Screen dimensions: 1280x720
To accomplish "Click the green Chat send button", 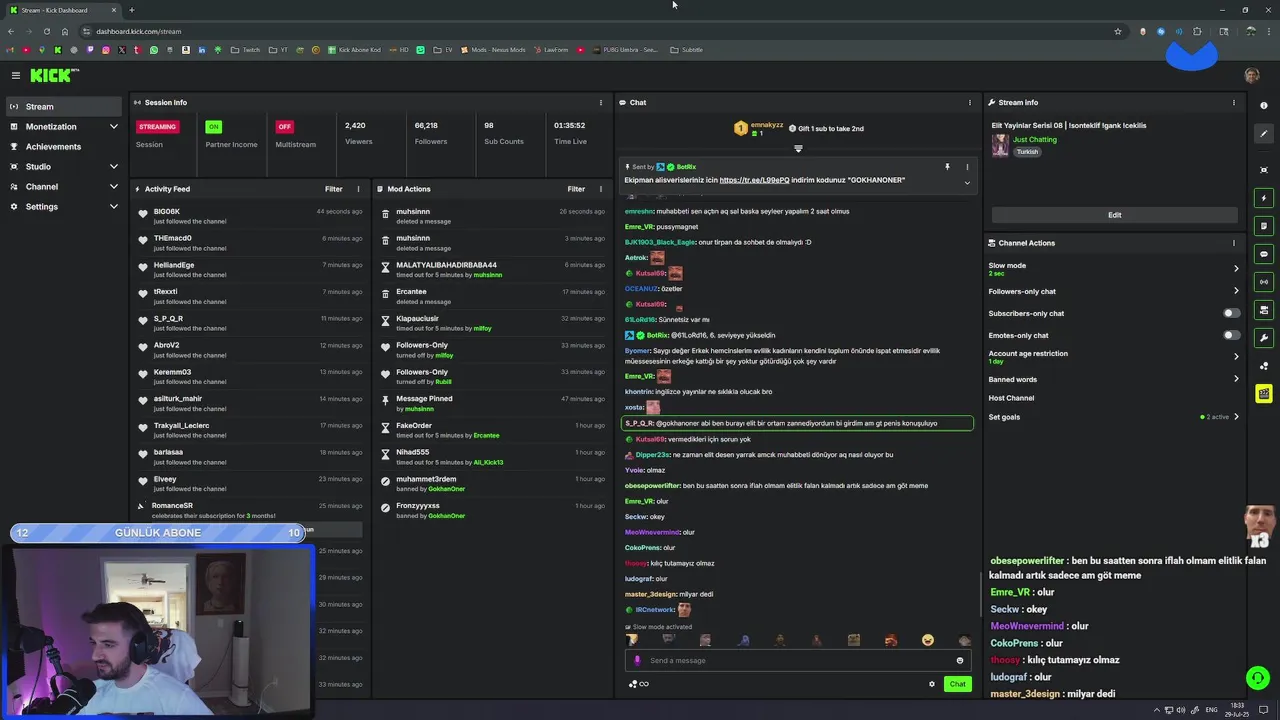I will [957, 684].
